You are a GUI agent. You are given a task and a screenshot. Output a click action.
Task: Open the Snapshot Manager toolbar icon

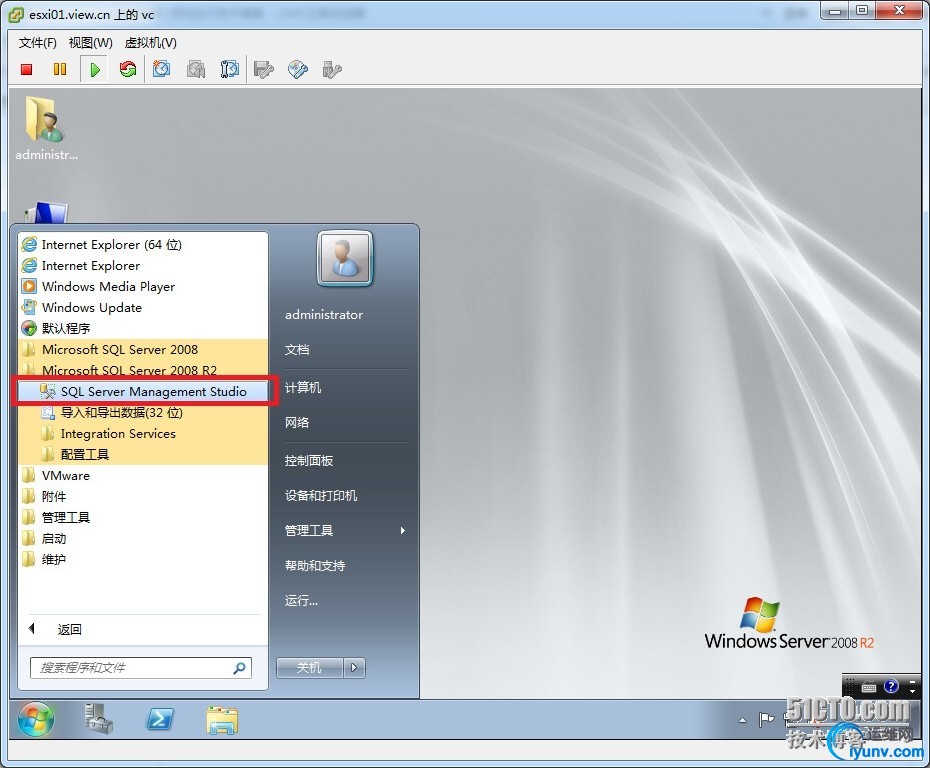(230, 69)
